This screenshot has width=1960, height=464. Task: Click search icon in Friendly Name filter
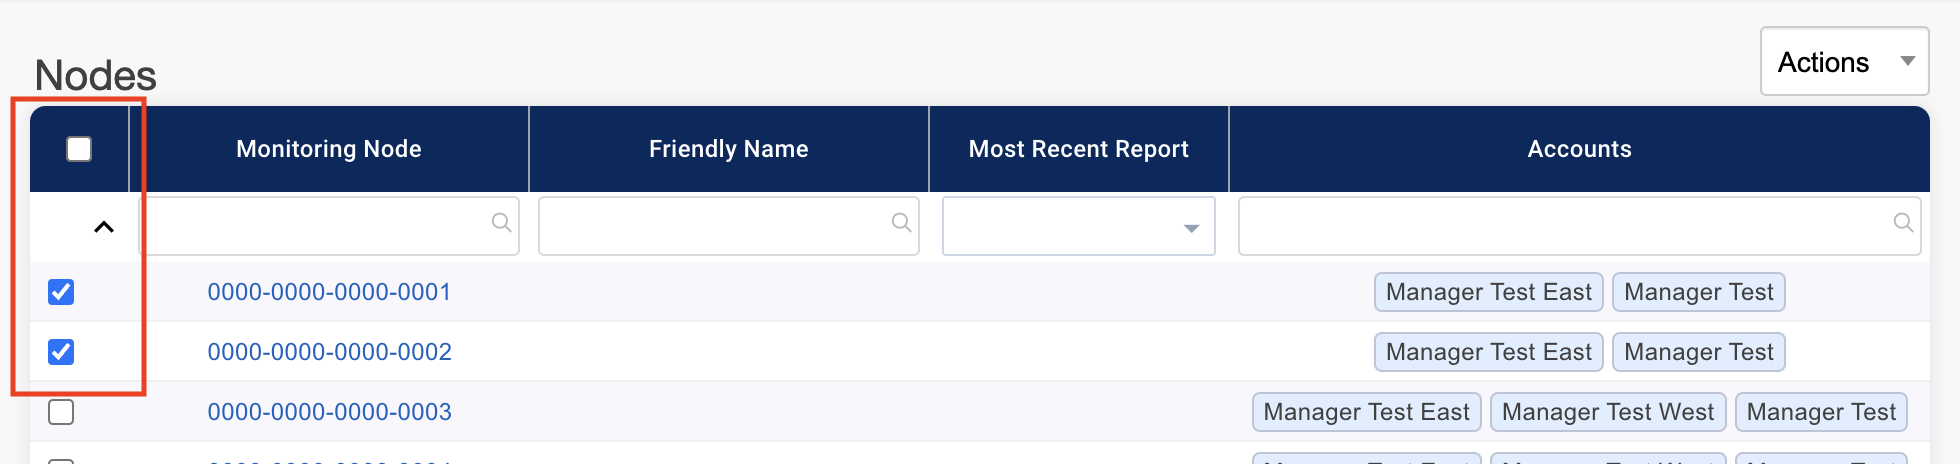901,223
